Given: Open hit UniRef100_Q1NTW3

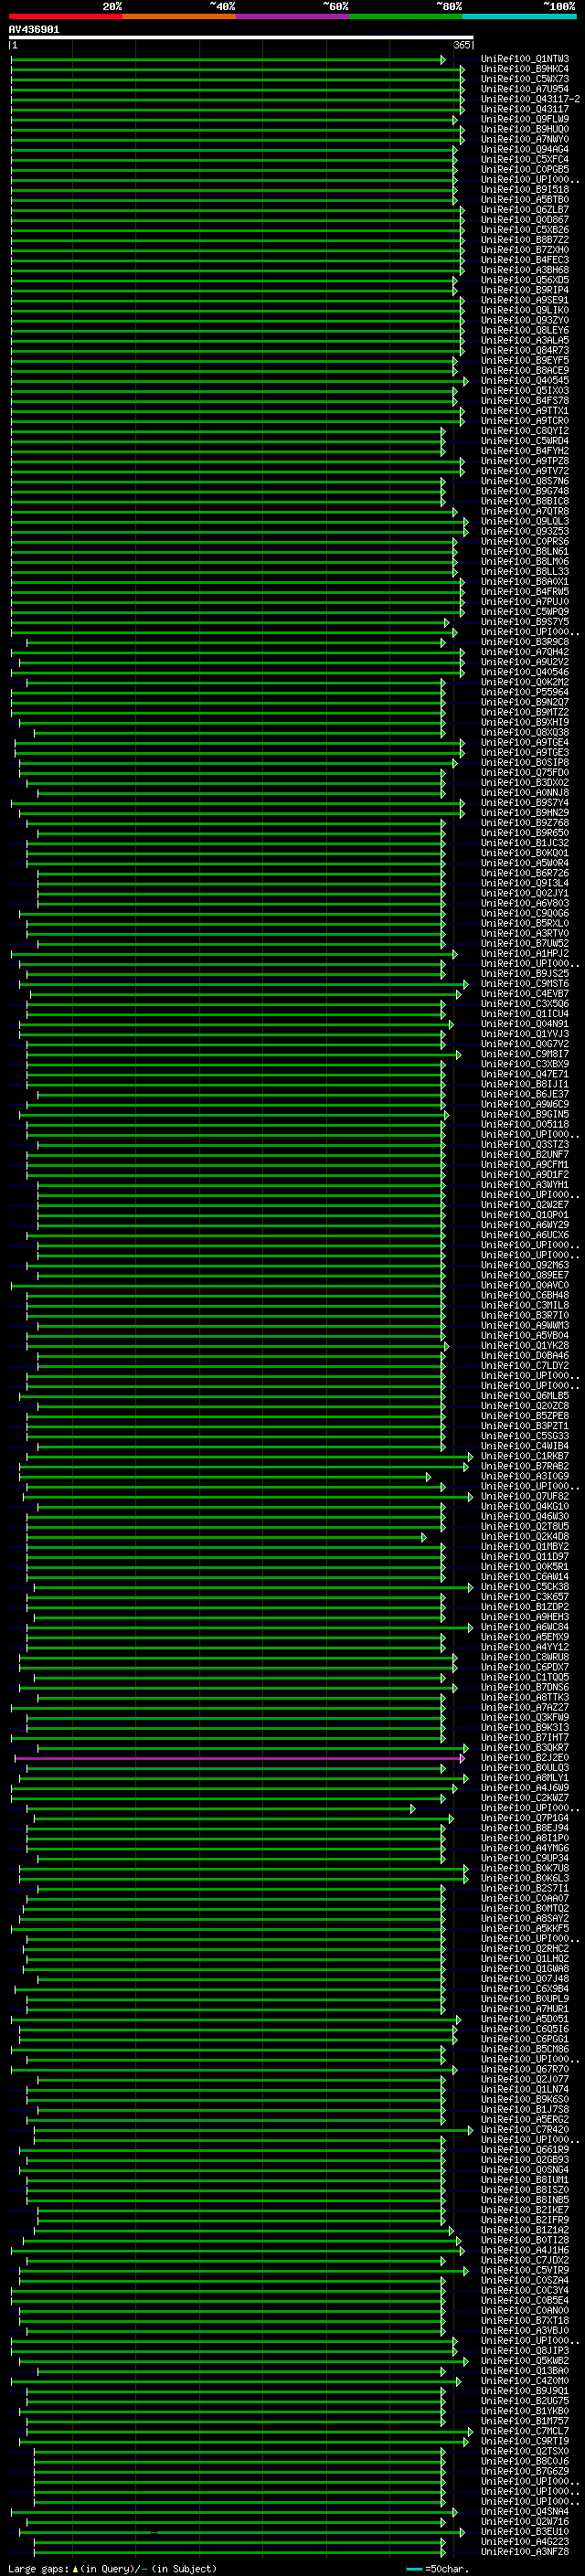Looking at the screenshot, I should pyautogui.click(x=525, y=59).
